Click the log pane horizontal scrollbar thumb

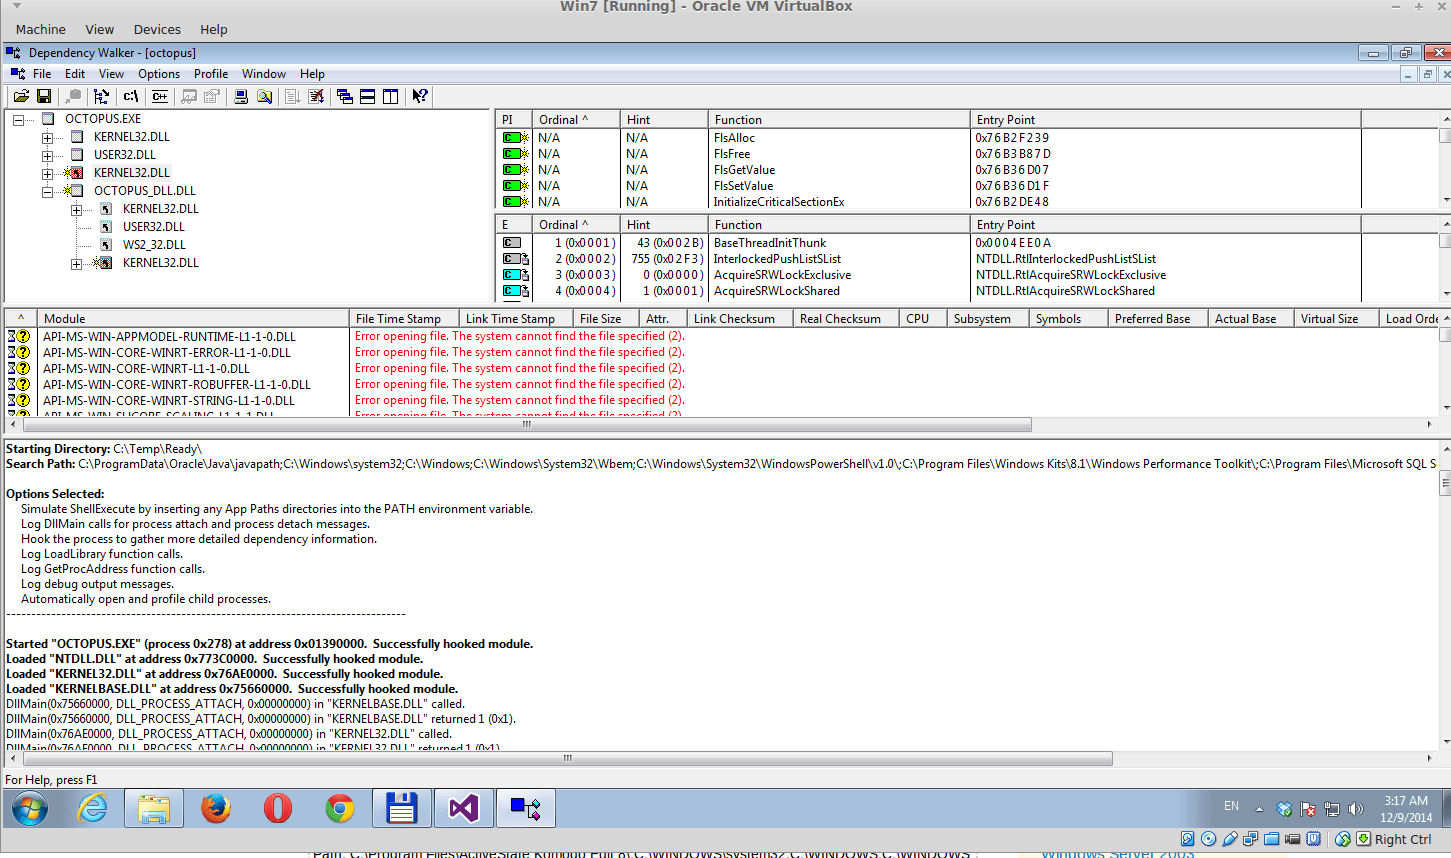567,759
